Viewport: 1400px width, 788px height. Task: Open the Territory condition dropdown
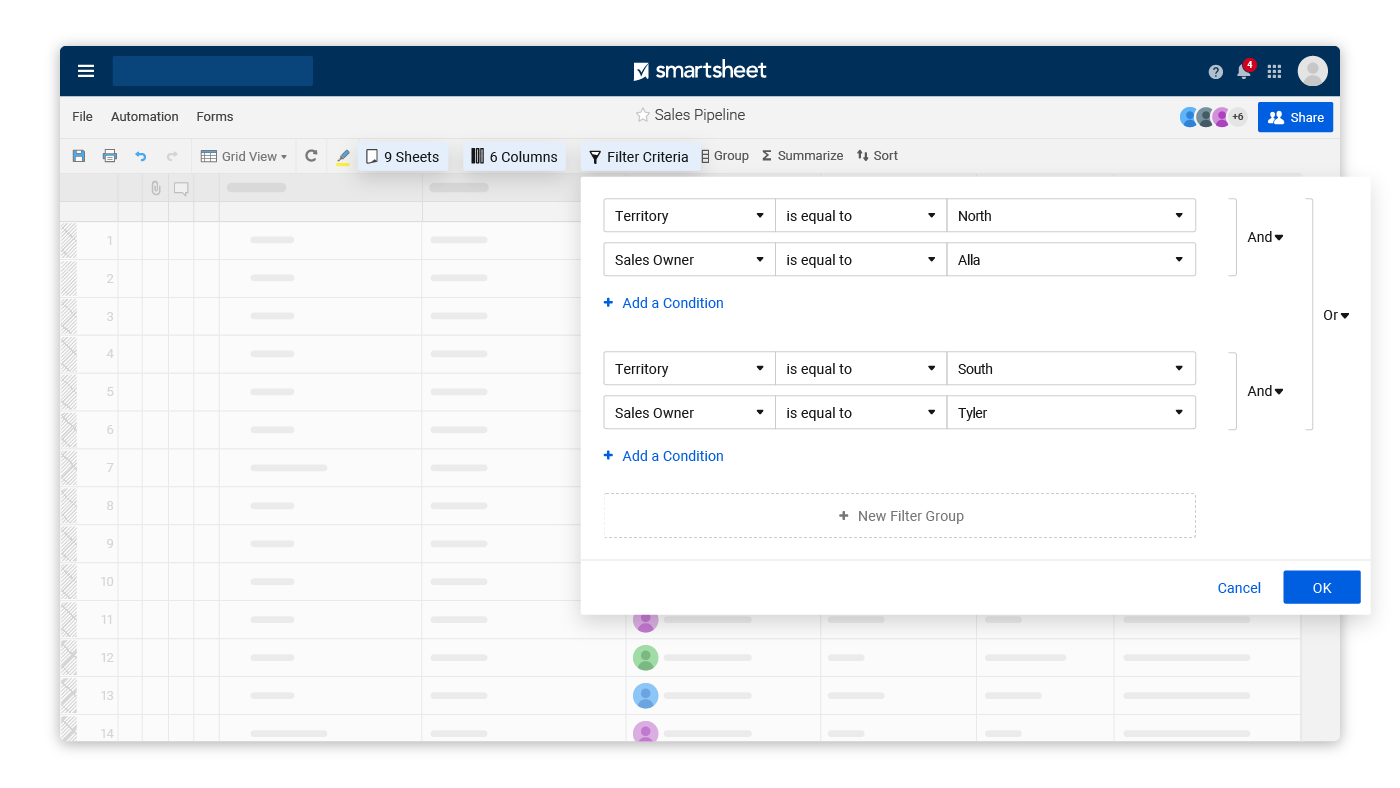coord(688,215)
